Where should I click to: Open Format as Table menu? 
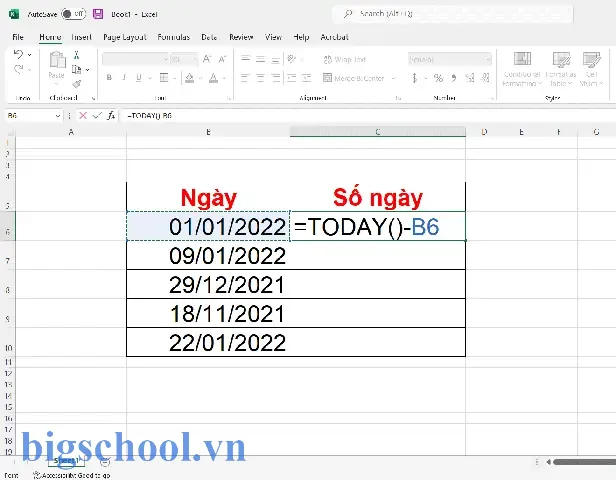coord(561,69)
